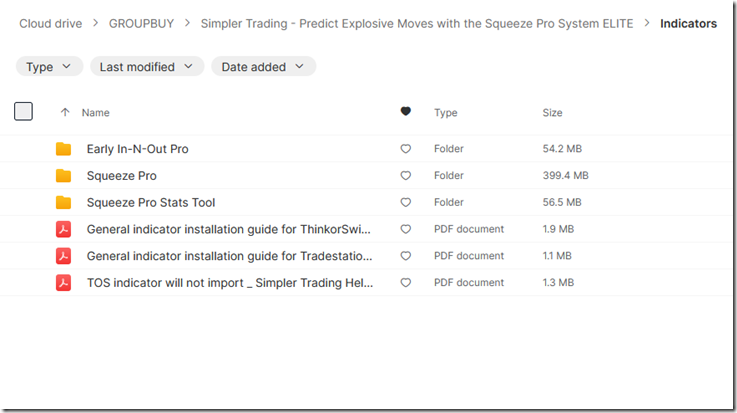Favourite the ThinkorSwim installation guide PDF
Image resolution: width=737 pixels, height=413 pixels.
click(406, 229)
